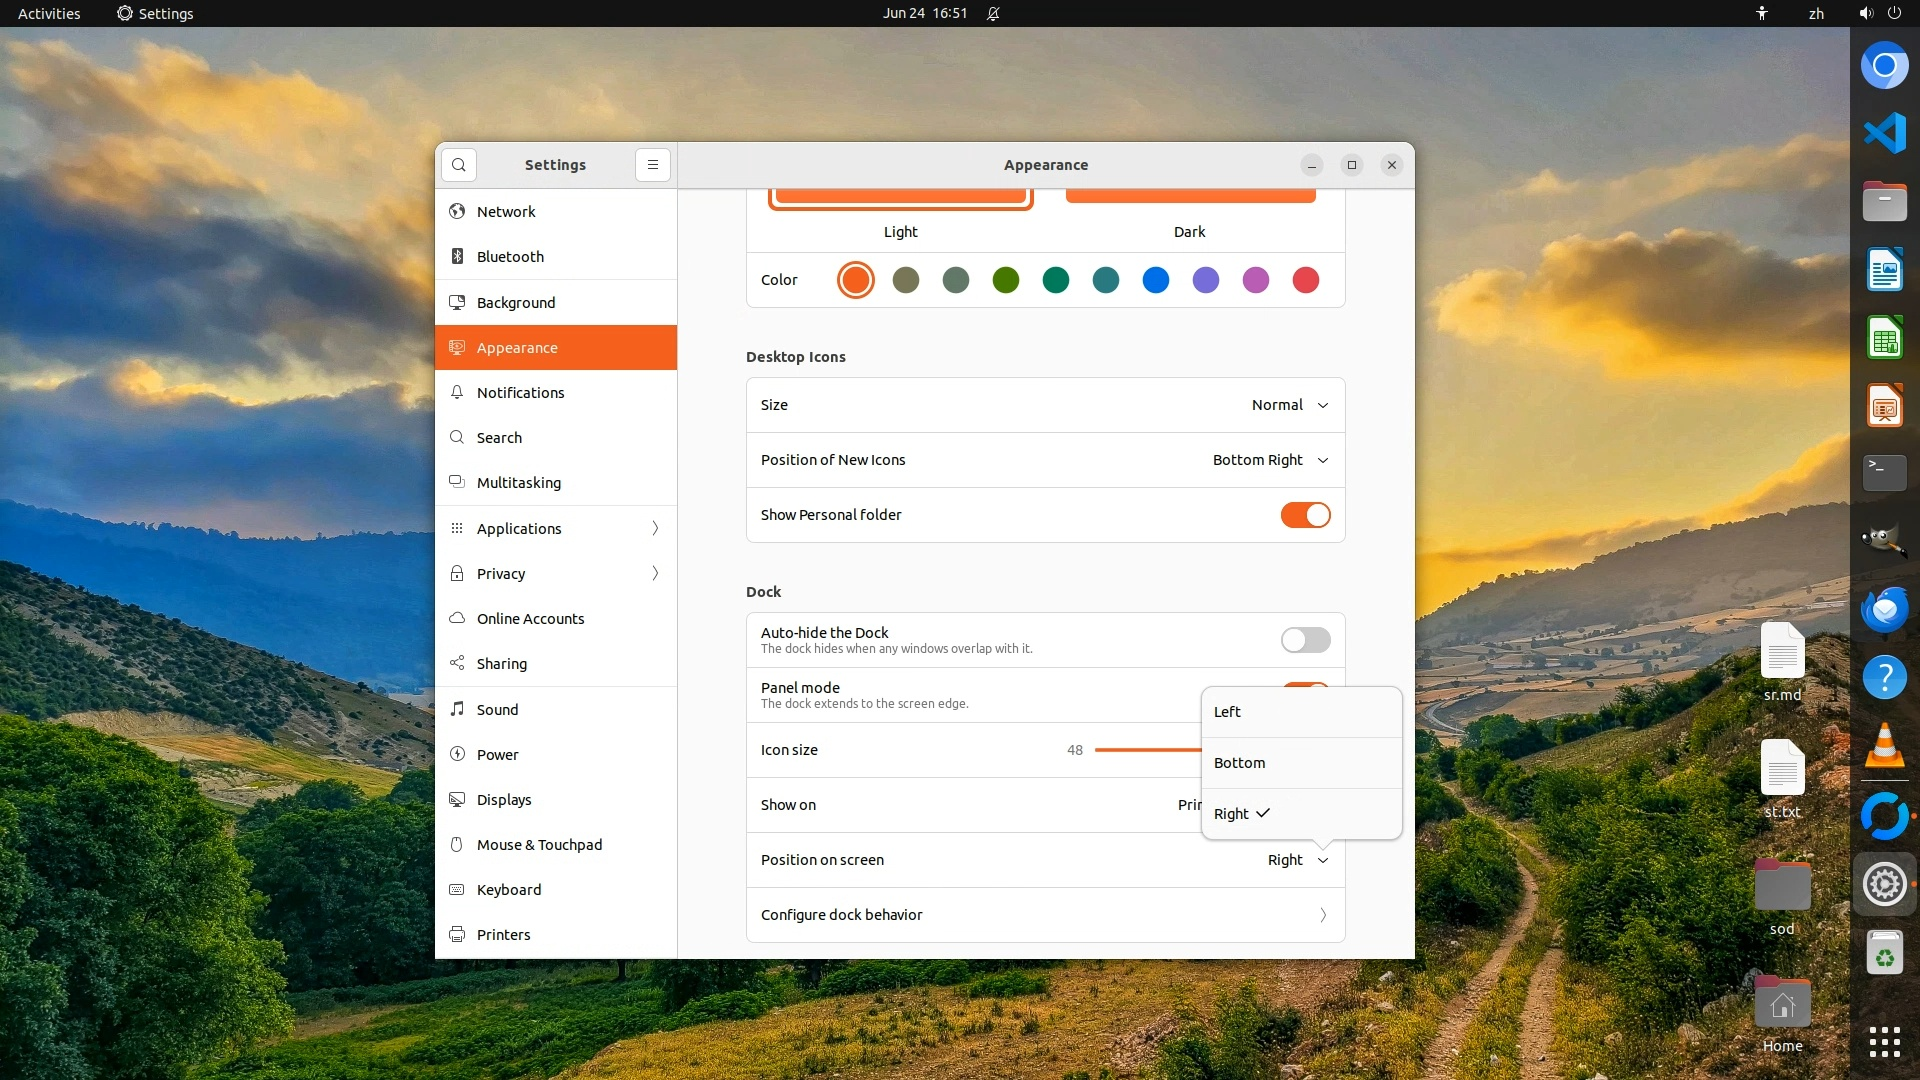This screenshot has height=1080, width=1920.
Task: Open Thunderbird mail from dock
Action: [1884, 610]
